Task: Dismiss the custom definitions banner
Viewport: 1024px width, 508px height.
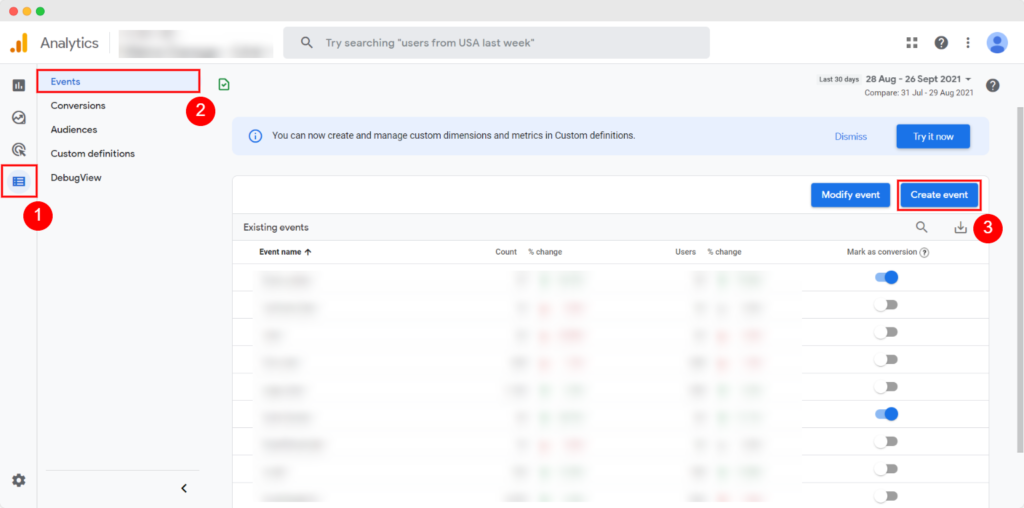Action: (850, 136)
